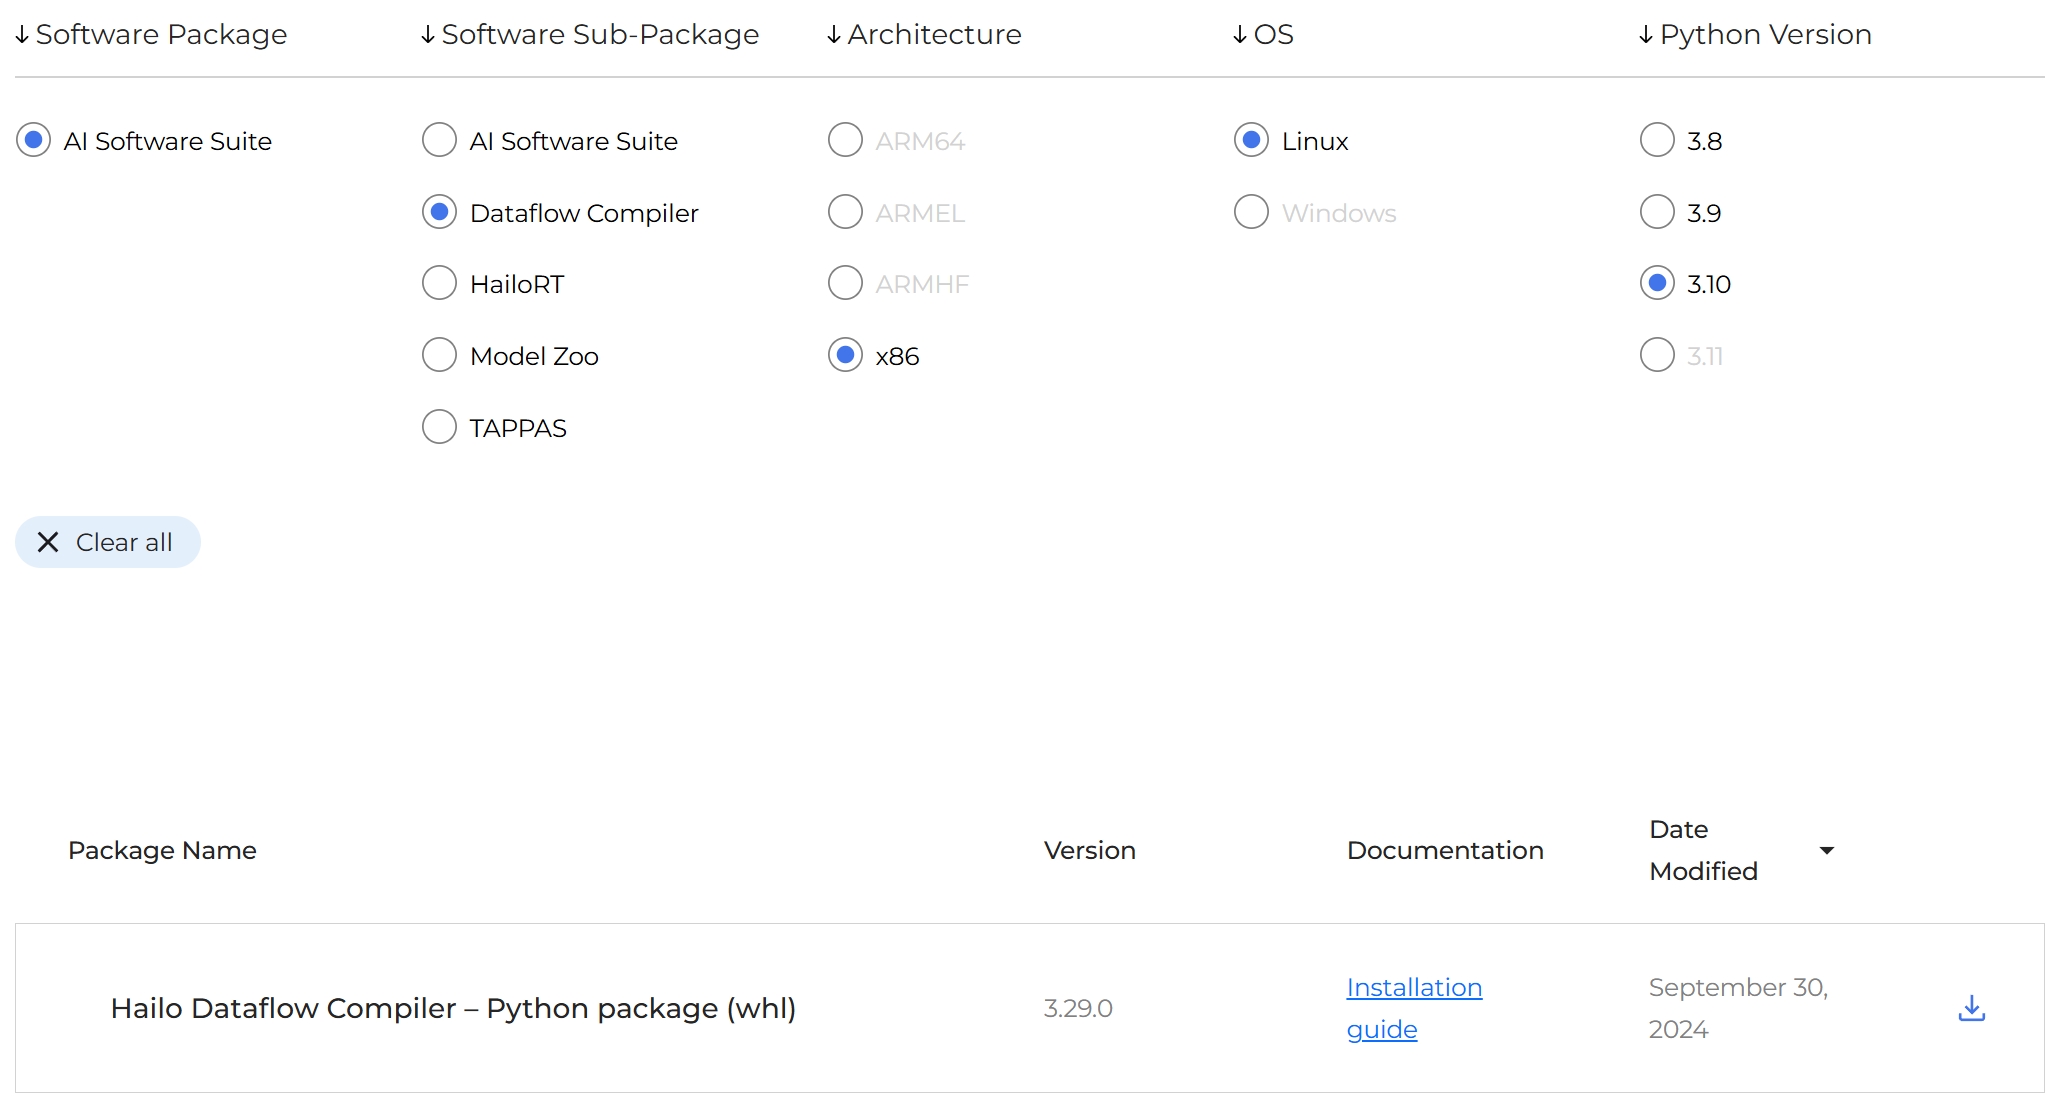Screen dimensions: 2059x1114
Task: Expand the Python Version filter heading
Action: click(1754, 34)
